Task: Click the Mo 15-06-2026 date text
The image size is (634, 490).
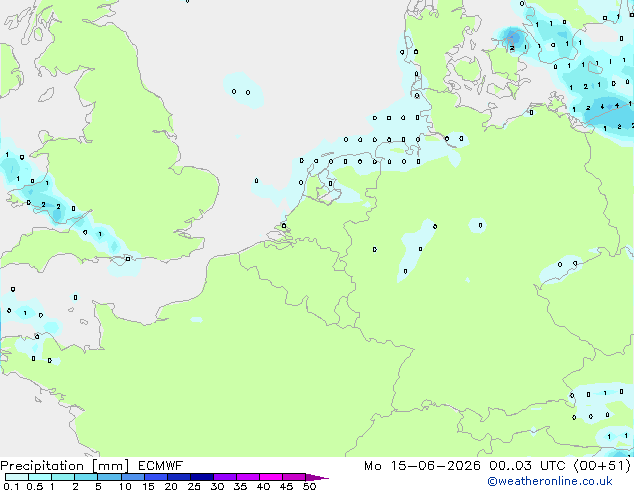Action: [x=422, y=466]
